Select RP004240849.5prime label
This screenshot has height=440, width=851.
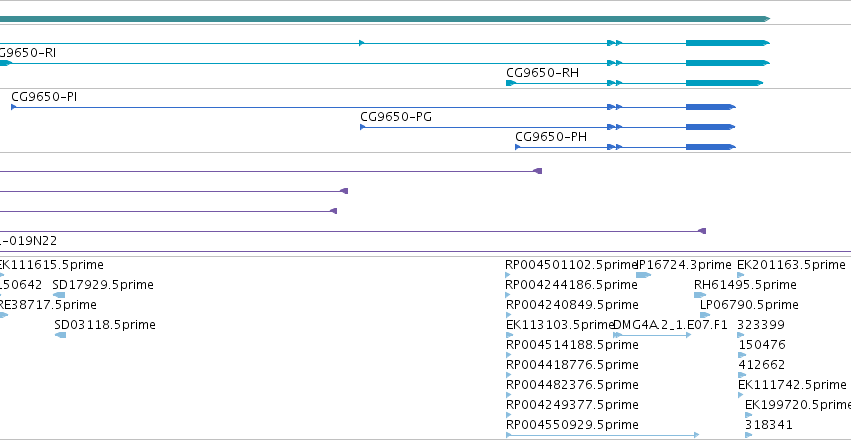click(x=572, y=305)
